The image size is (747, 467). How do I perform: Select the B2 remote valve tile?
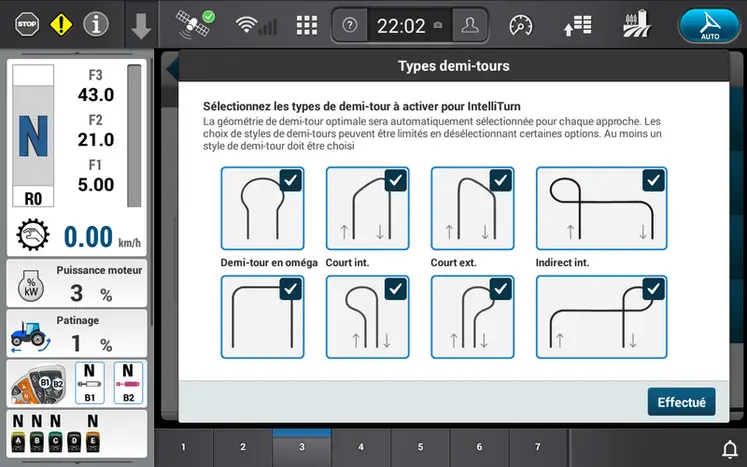(128, 383)
